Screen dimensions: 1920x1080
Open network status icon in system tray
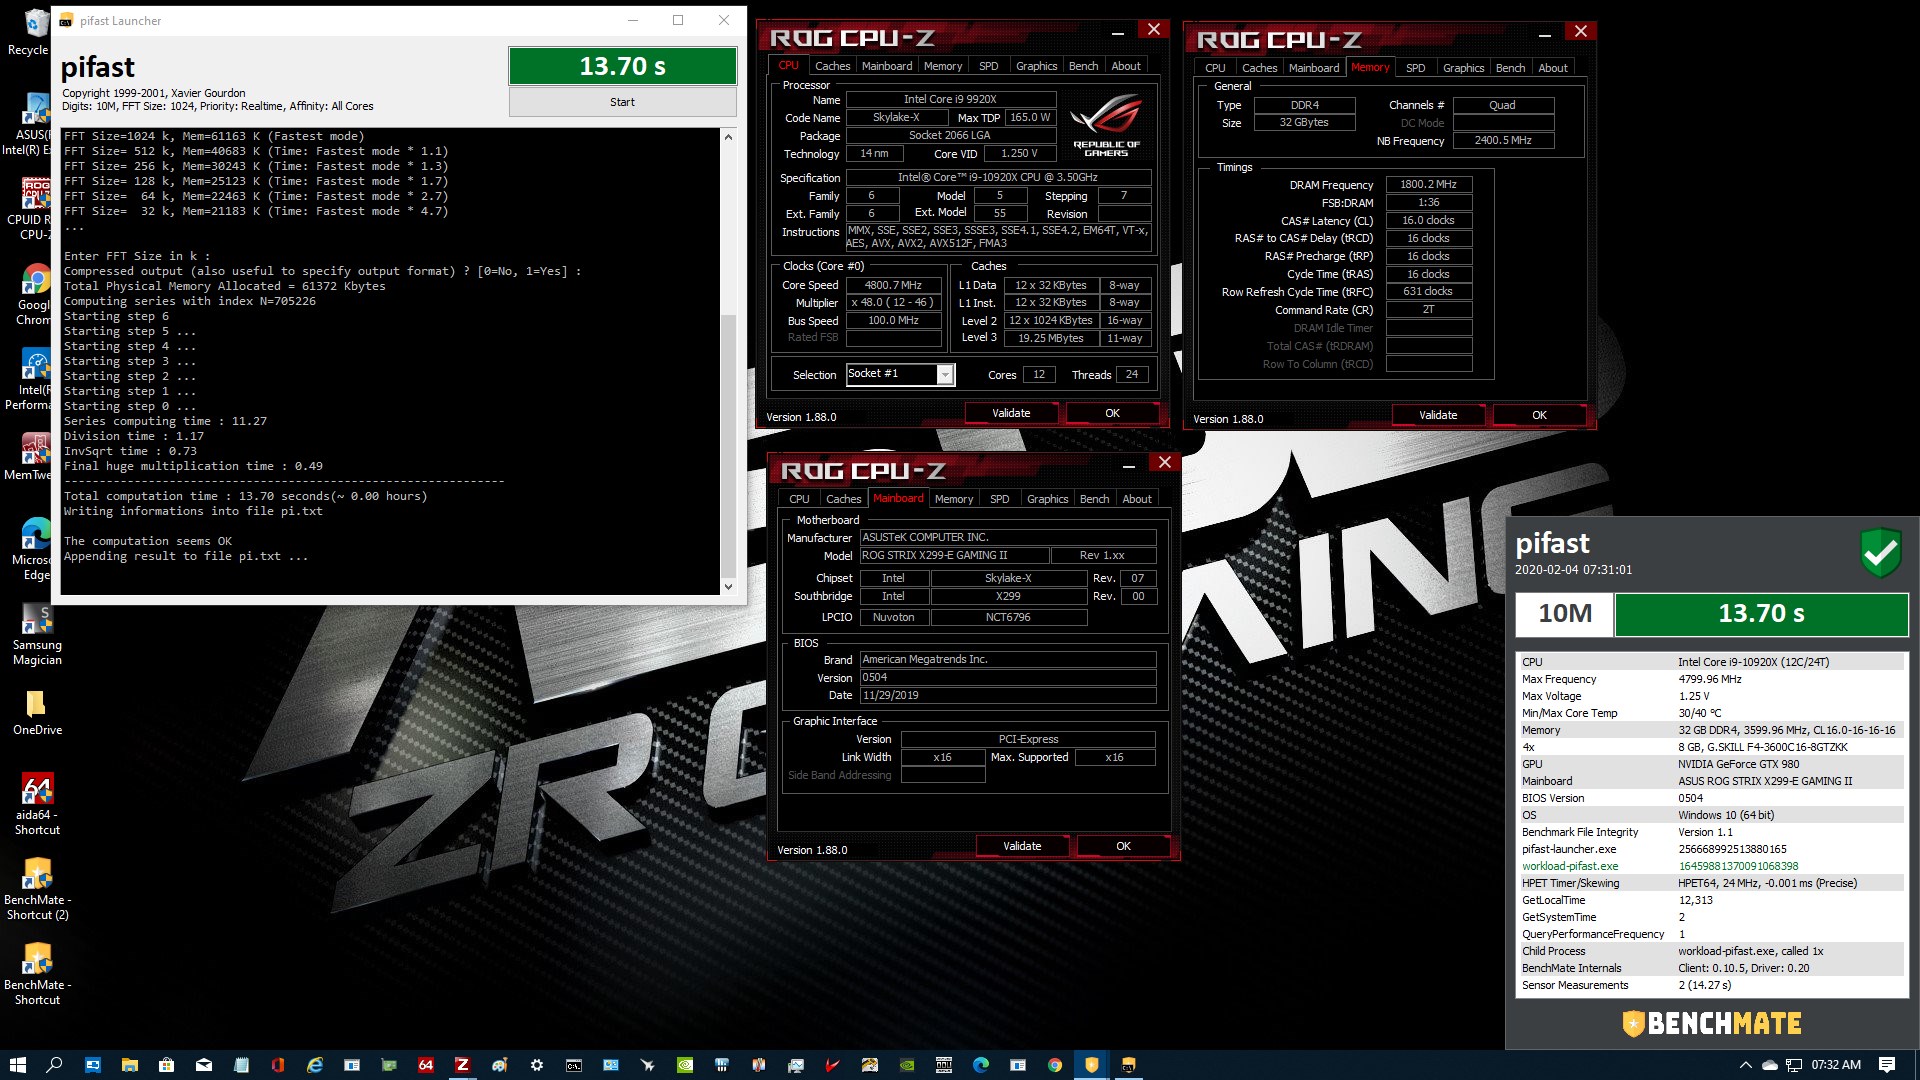[1794, 1065]
